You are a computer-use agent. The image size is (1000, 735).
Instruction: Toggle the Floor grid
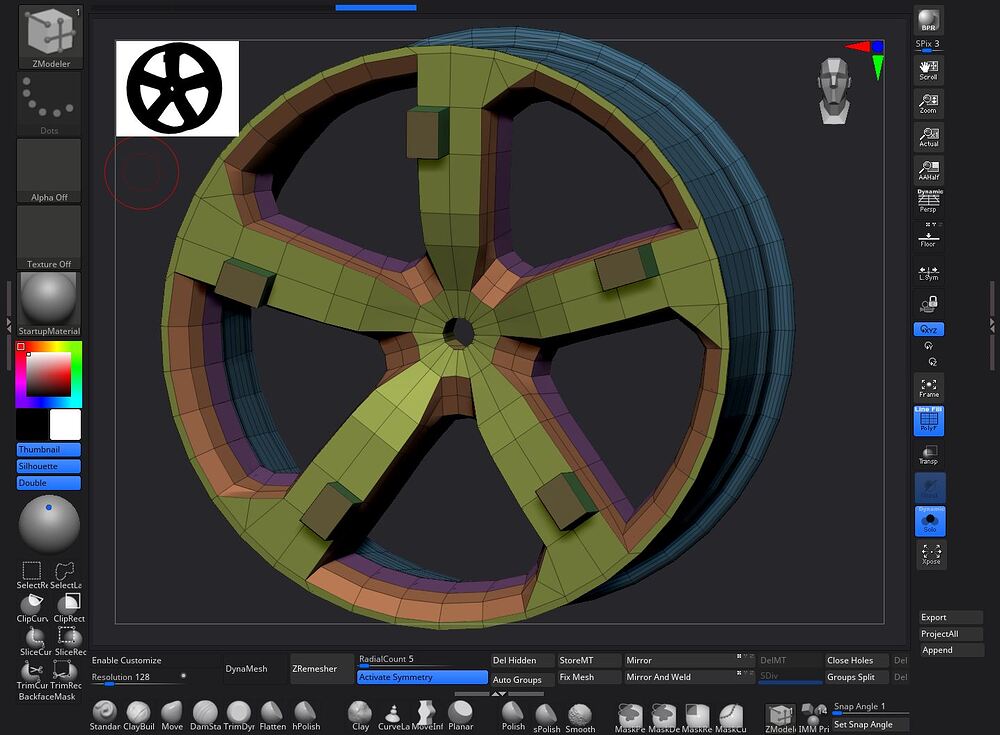tap(929, 235)
